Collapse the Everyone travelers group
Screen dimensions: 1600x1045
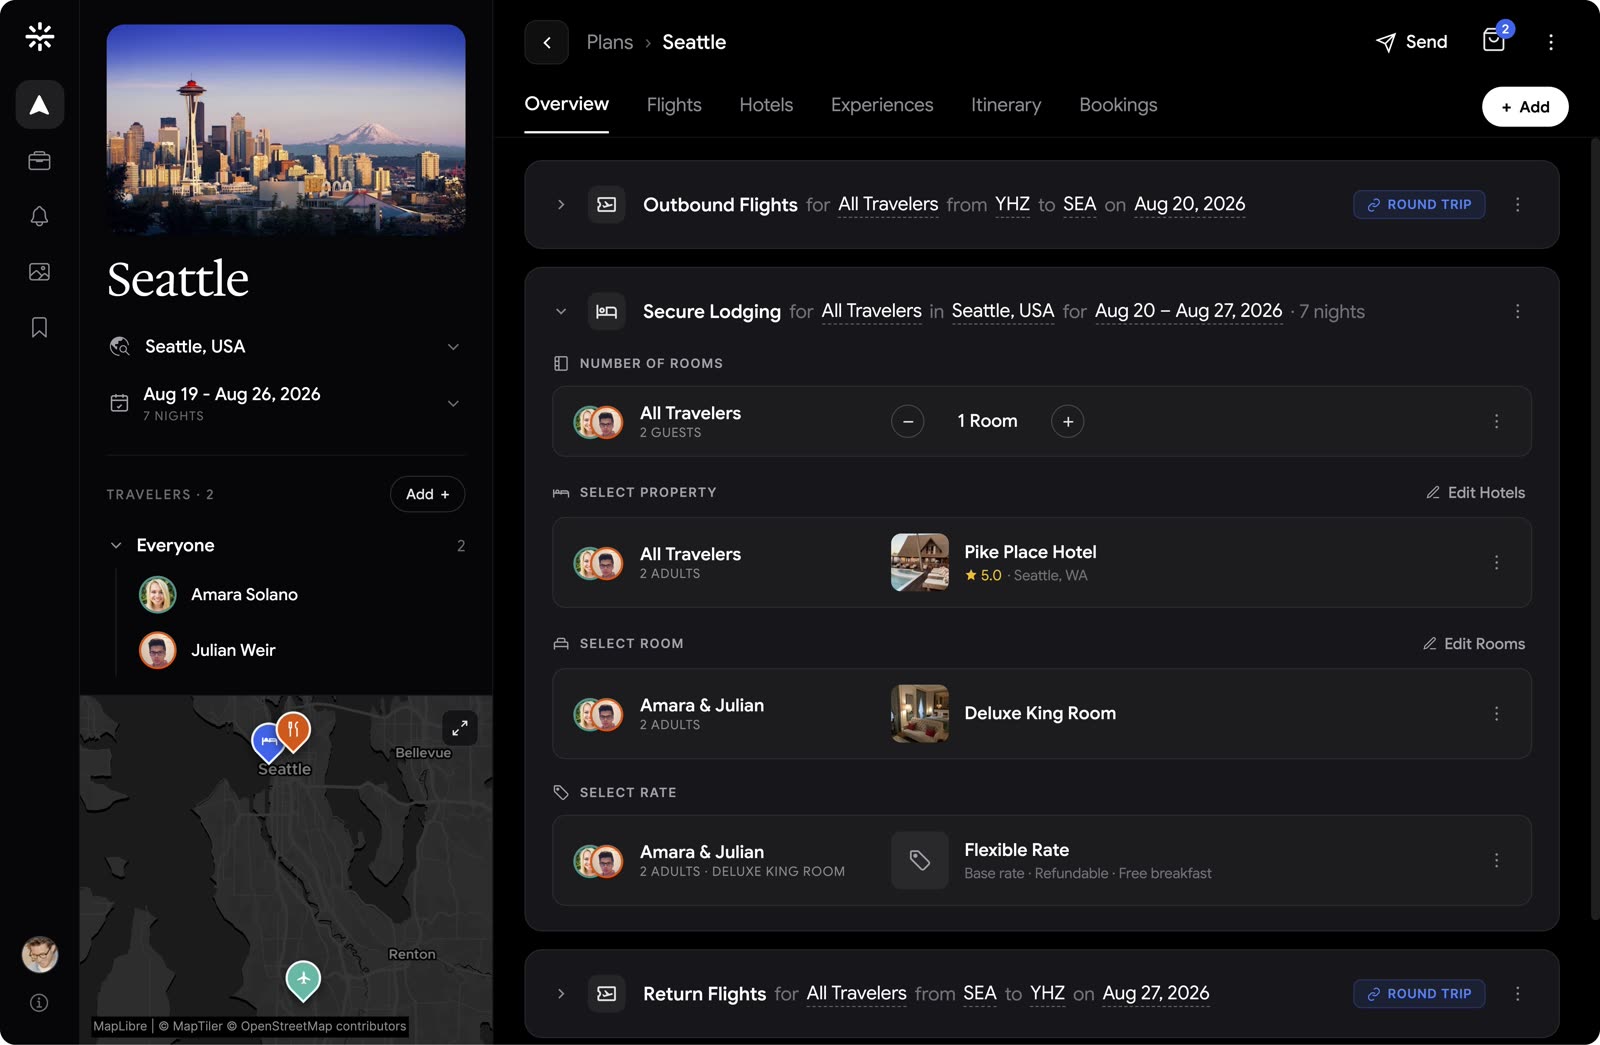(x=116, y=545)
